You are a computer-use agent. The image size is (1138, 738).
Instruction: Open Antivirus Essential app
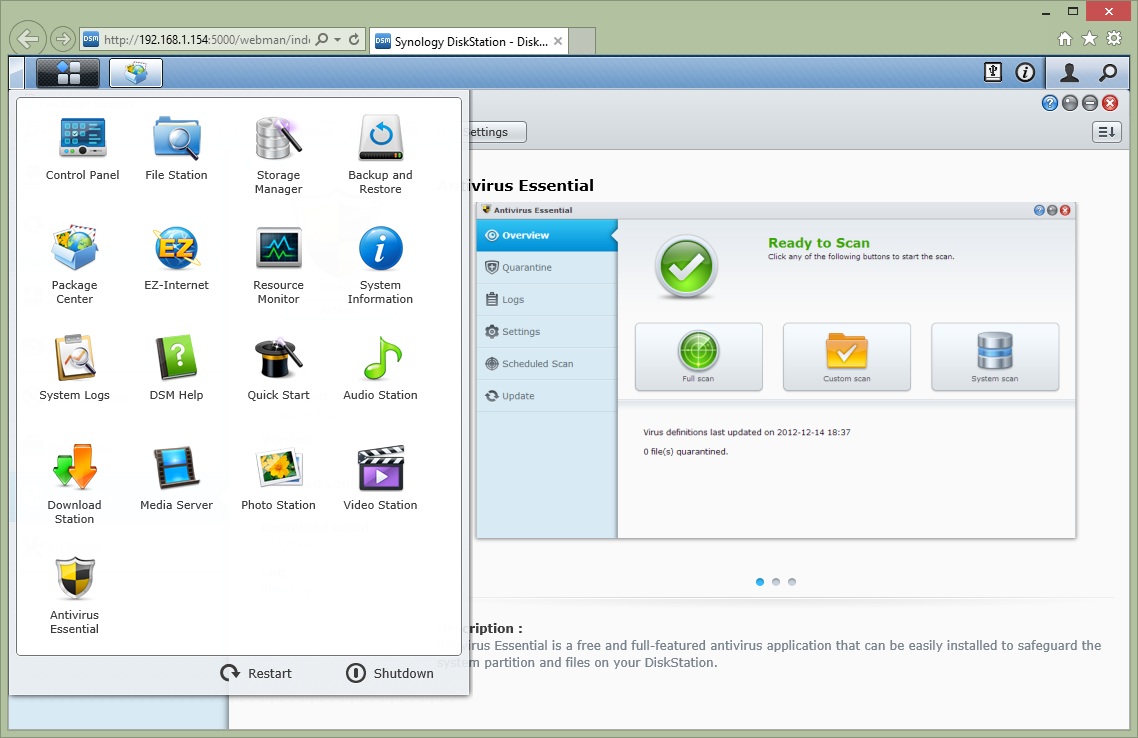(x=75, y=596)
